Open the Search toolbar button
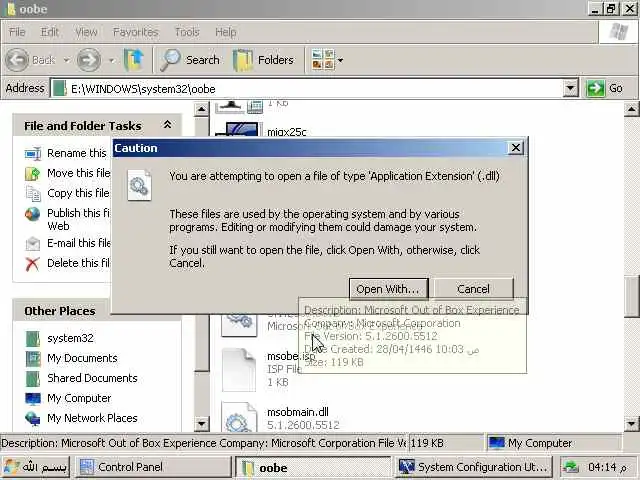This screenshot has height=480, width=640. pos(191,60)
